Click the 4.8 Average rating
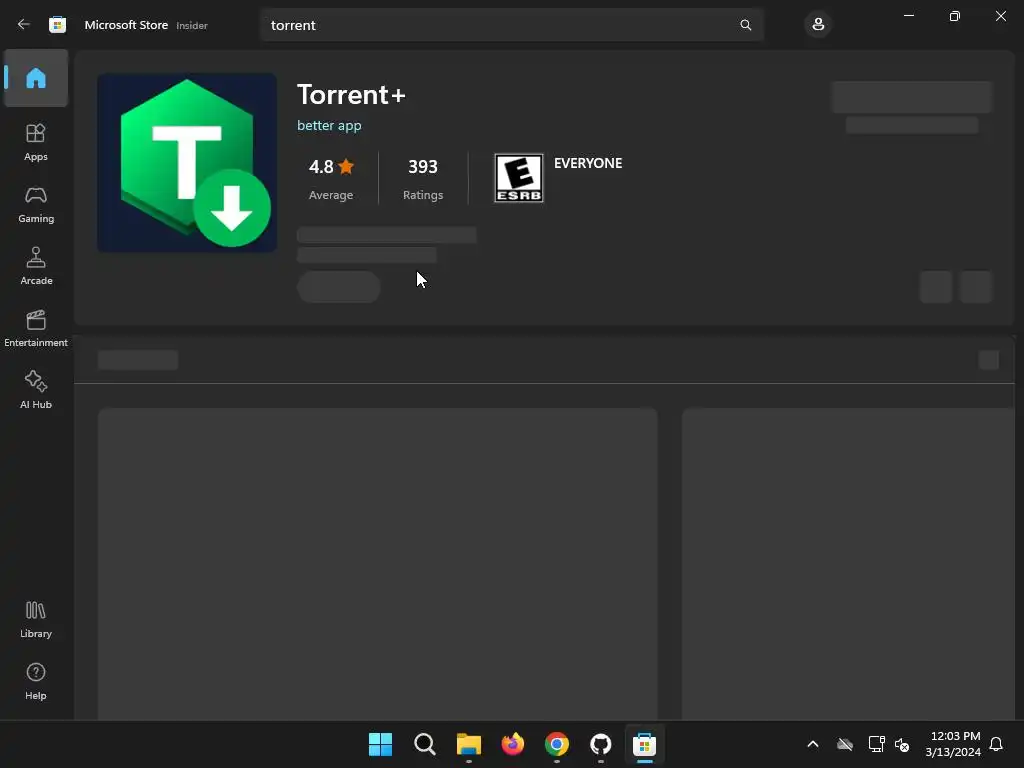Image resolution: width=1024 pixels, height=768 pixels. tap(331, 179)
